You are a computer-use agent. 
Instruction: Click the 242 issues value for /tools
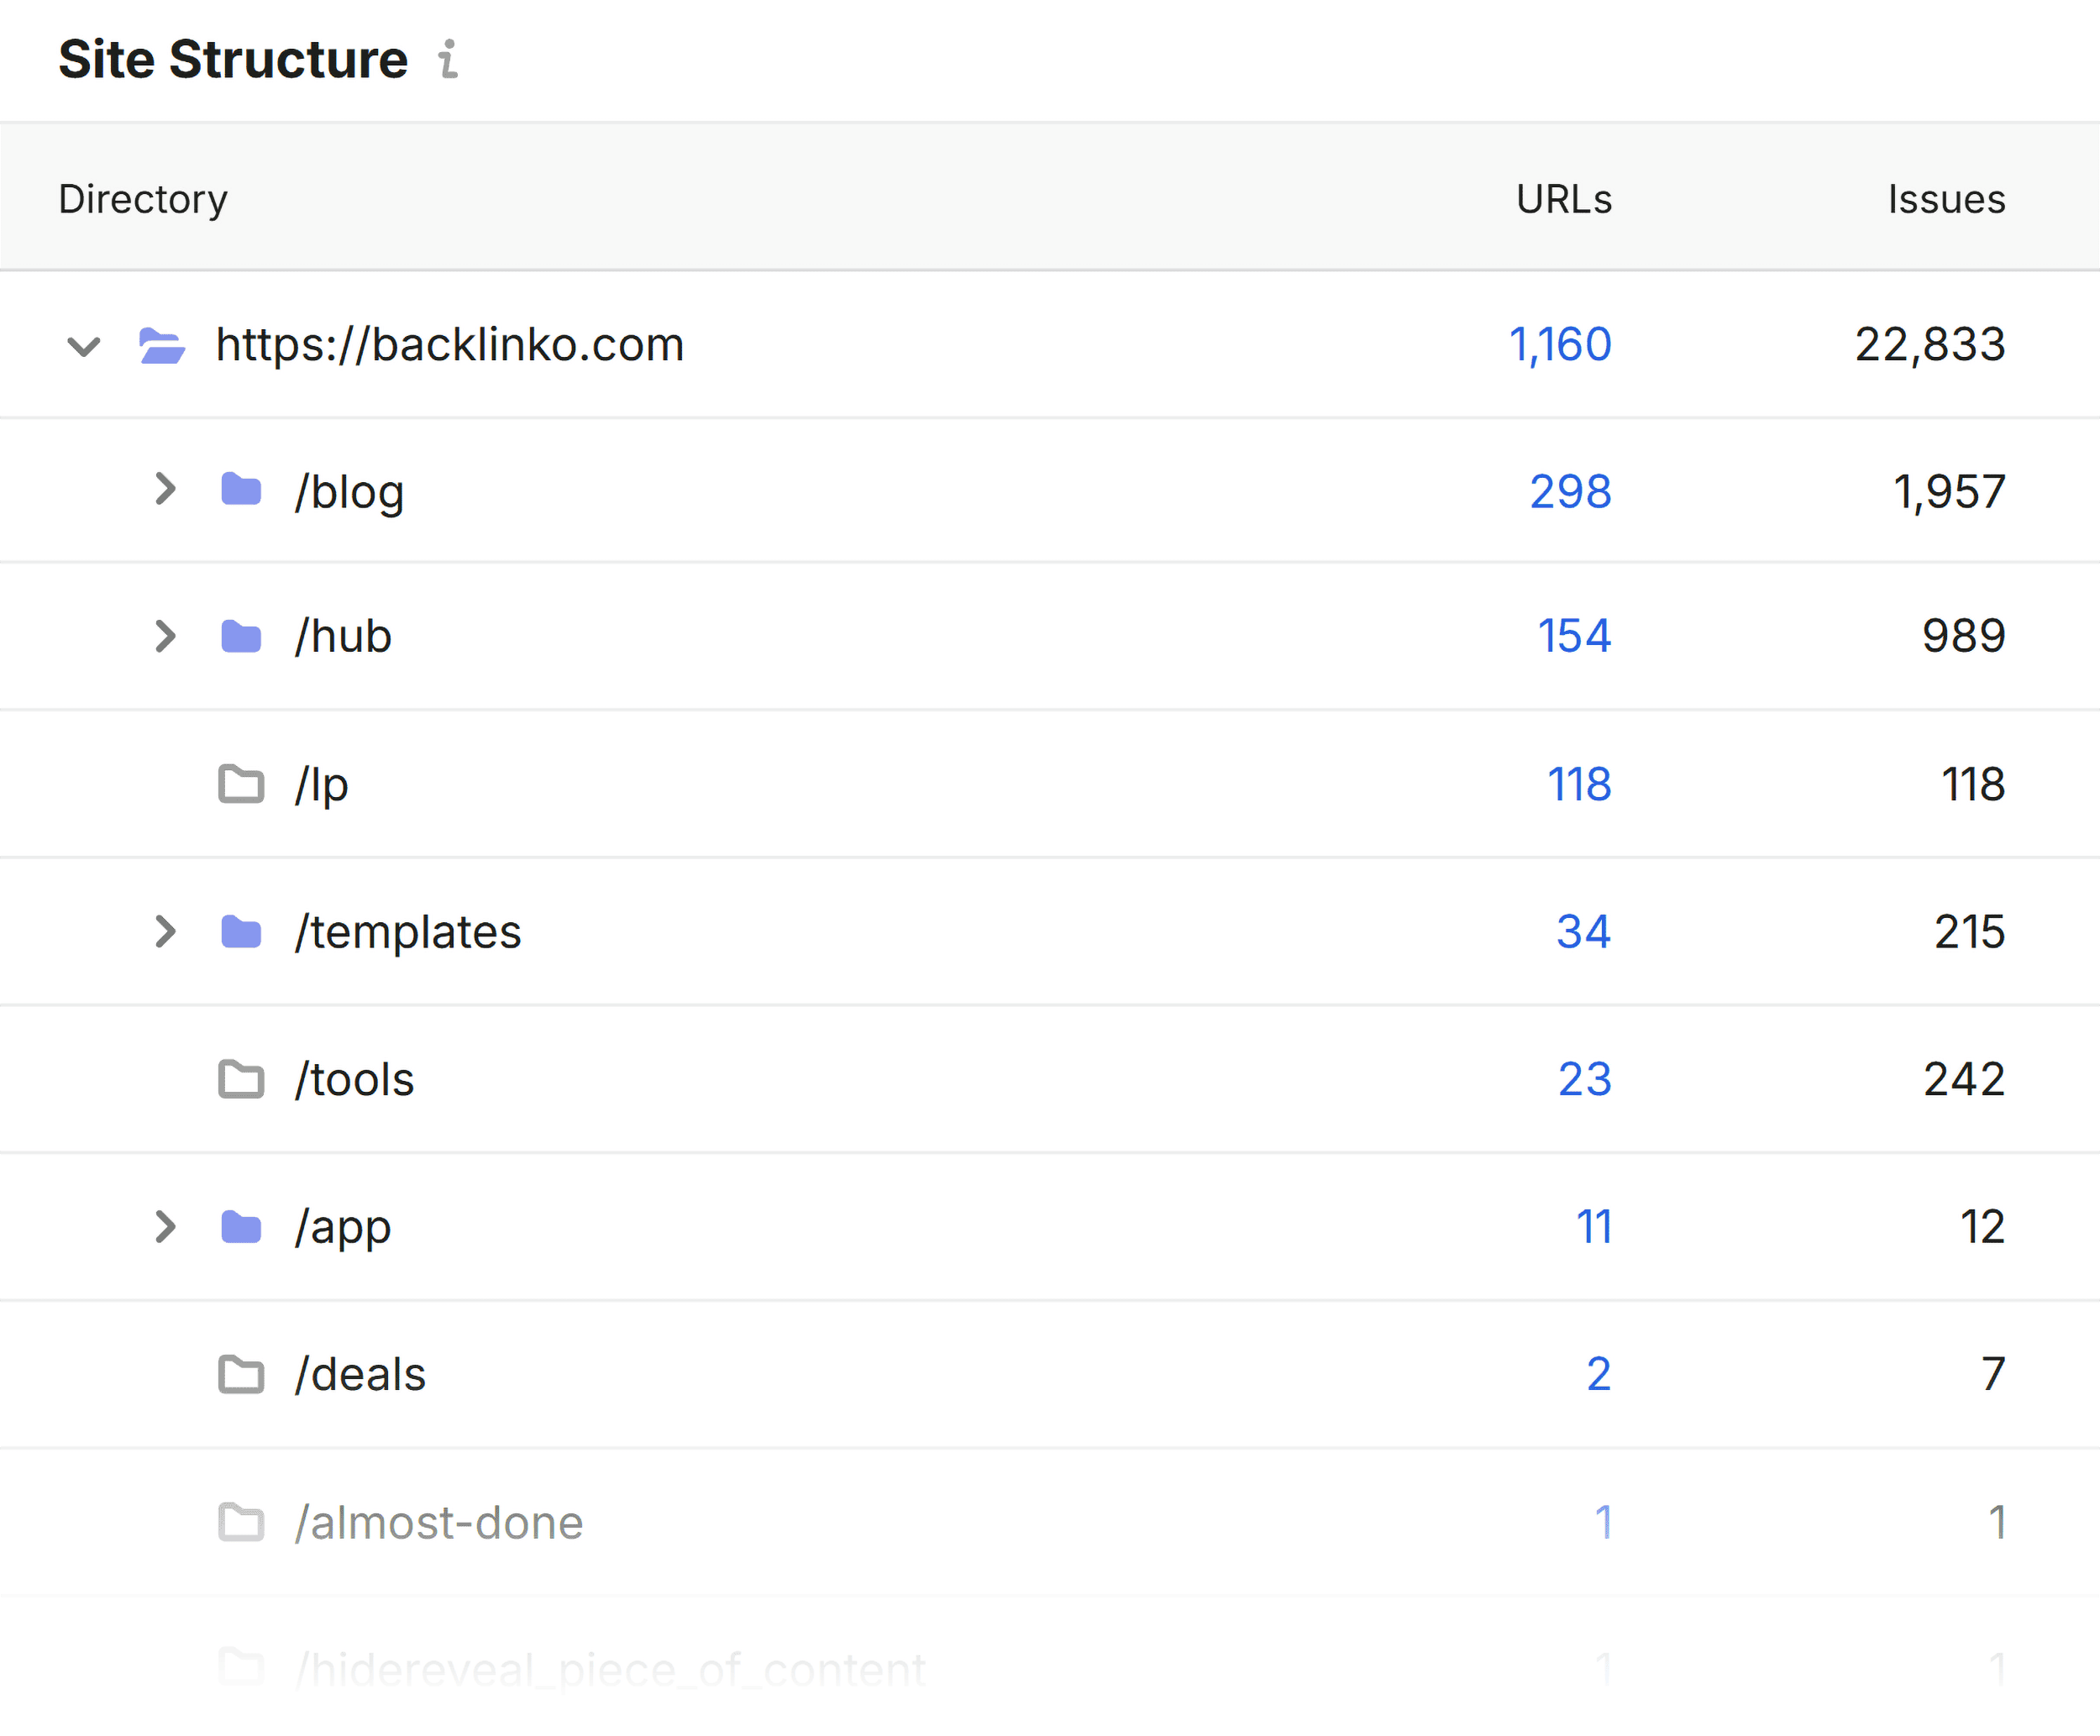pos(1964,1079)
